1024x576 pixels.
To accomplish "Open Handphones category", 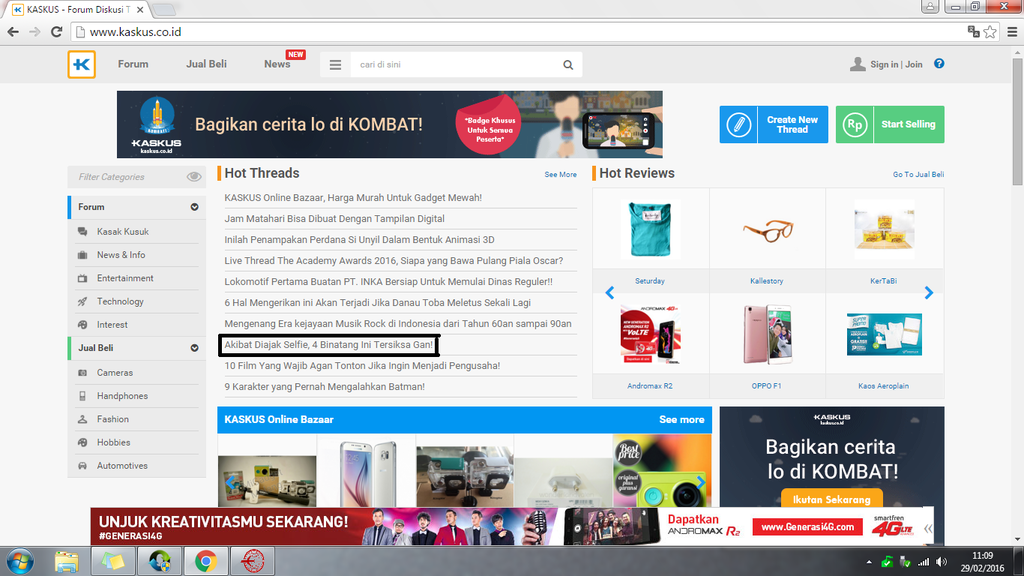I will [x=122, y=396].
